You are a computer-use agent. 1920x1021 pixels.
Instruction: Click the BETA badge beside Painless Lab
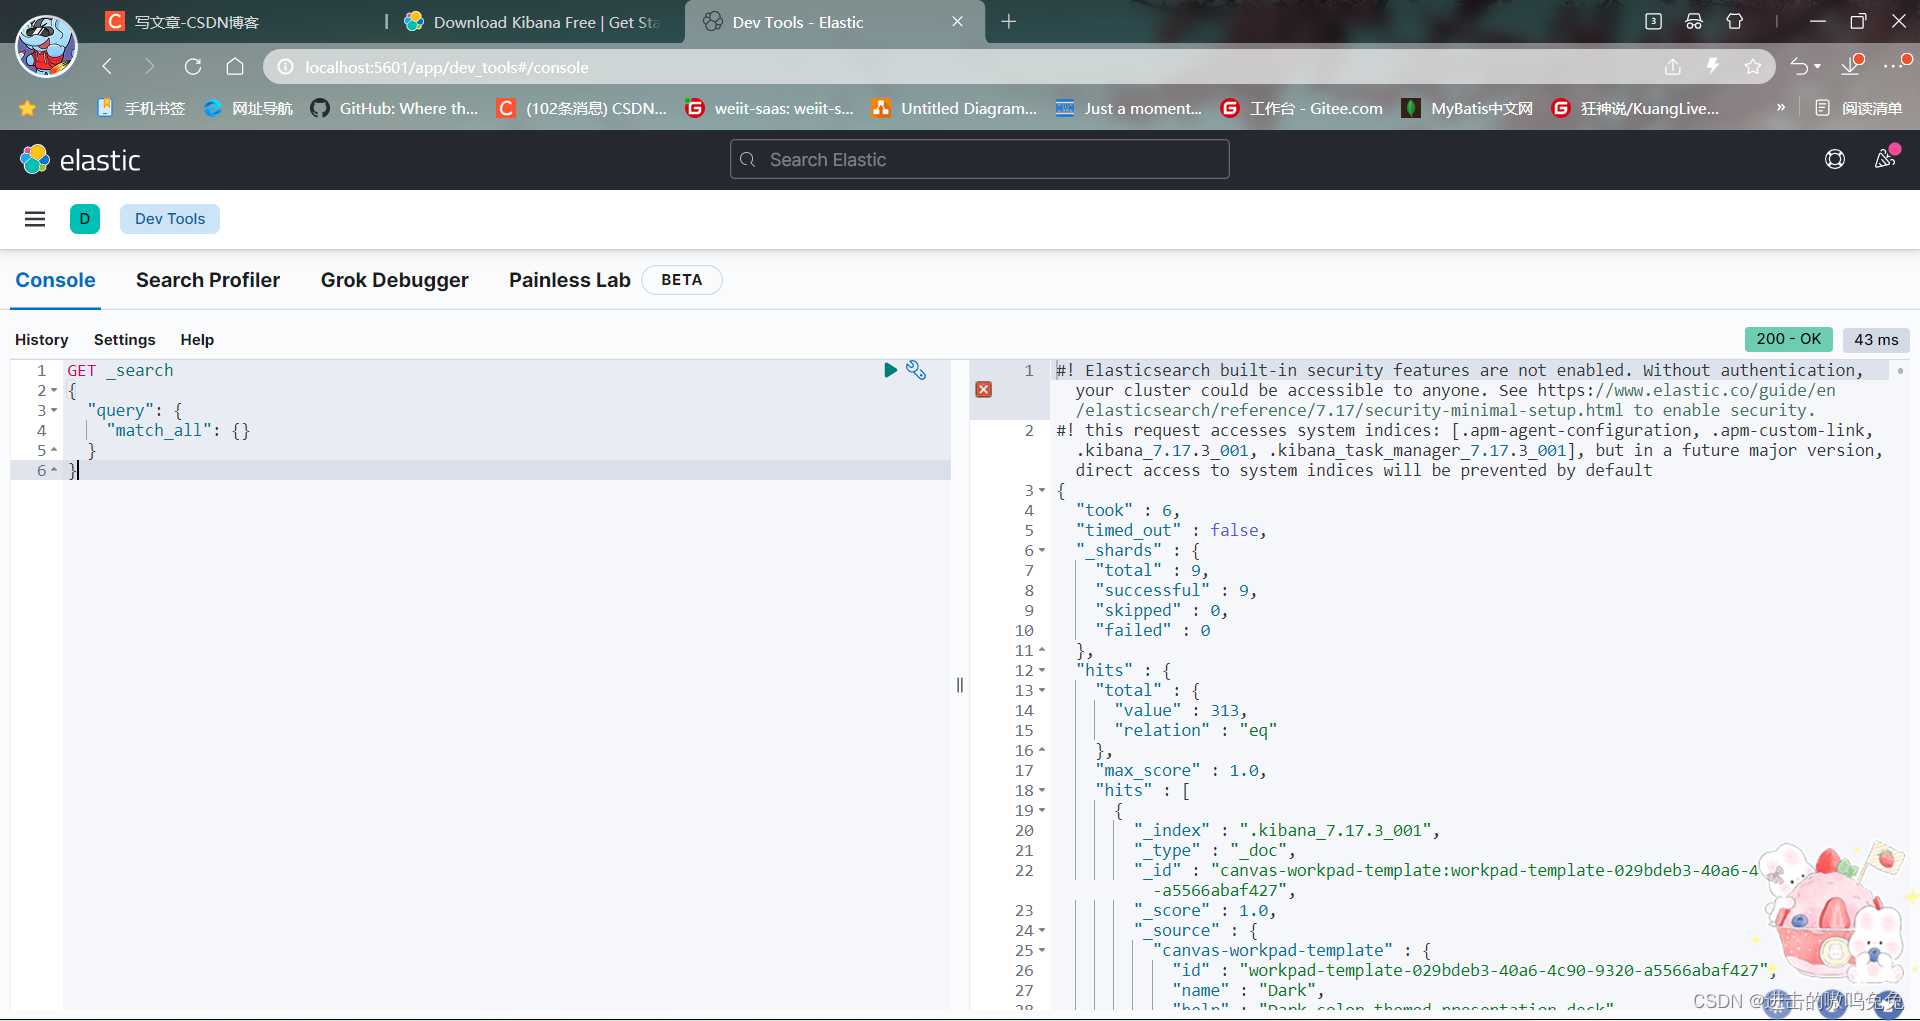tap(682, 280)
